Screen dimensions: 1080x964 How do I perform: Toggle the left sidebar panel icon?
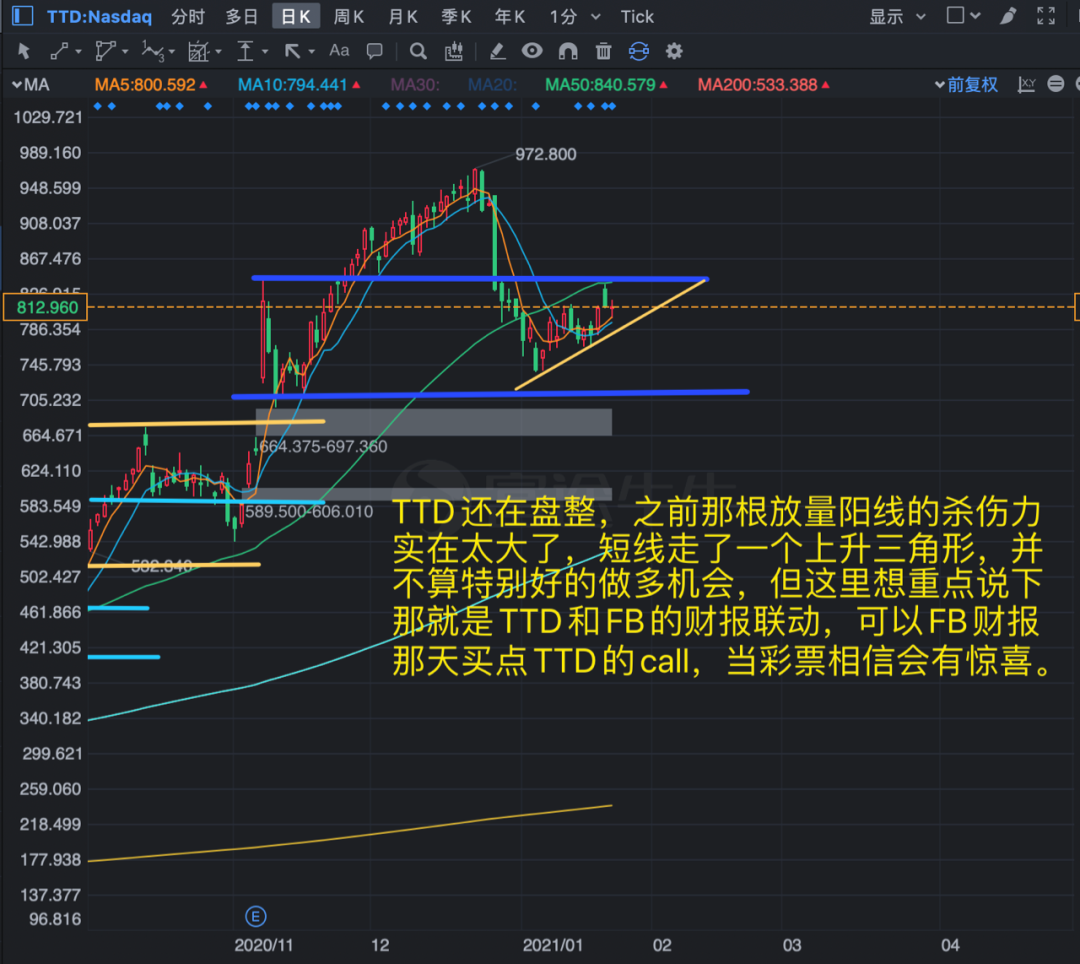click(x=23, y=15)
